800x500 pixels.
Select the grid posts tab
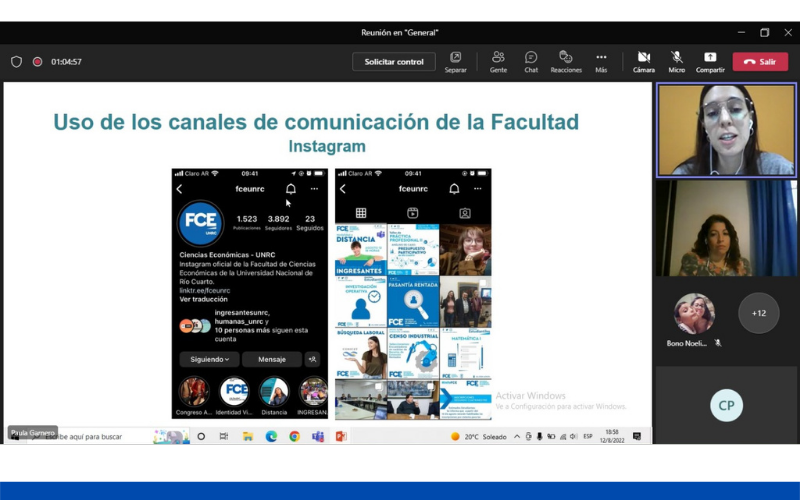pos(361,213)
